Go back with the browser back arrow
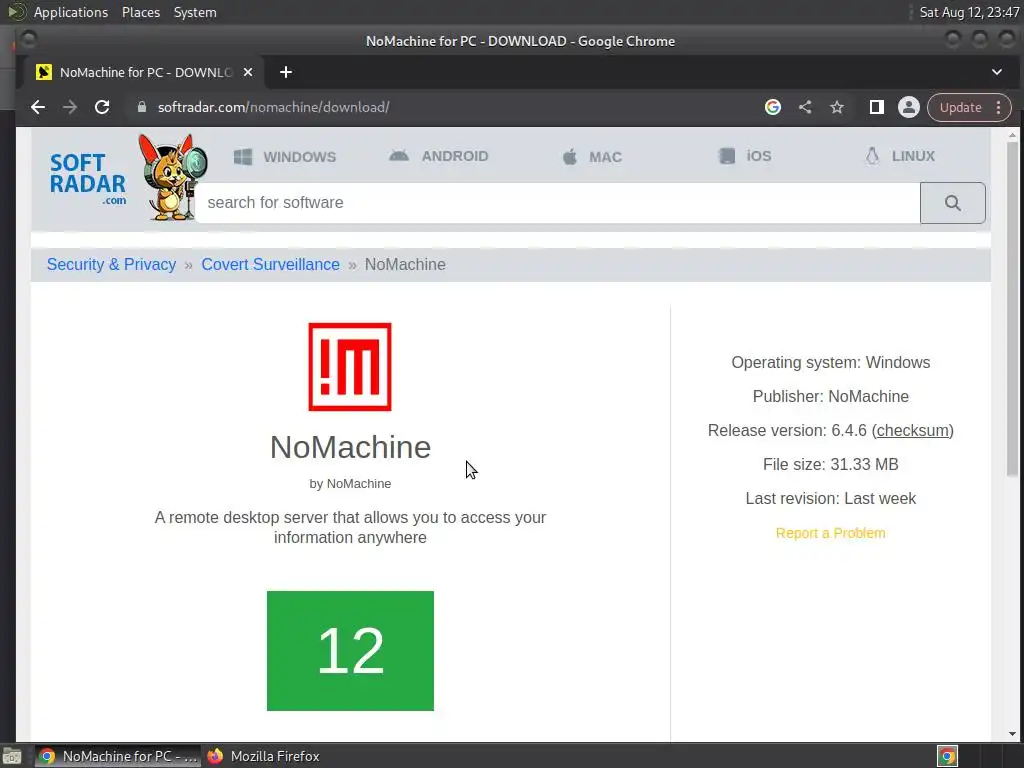The height and width of the screenshot is (768, 1024). coord(38,107)
